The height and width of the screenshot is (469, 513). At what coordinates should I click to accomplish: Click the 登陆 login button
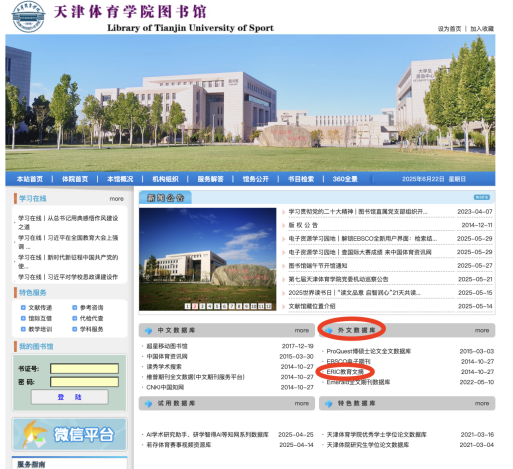(x=70, y=397)
